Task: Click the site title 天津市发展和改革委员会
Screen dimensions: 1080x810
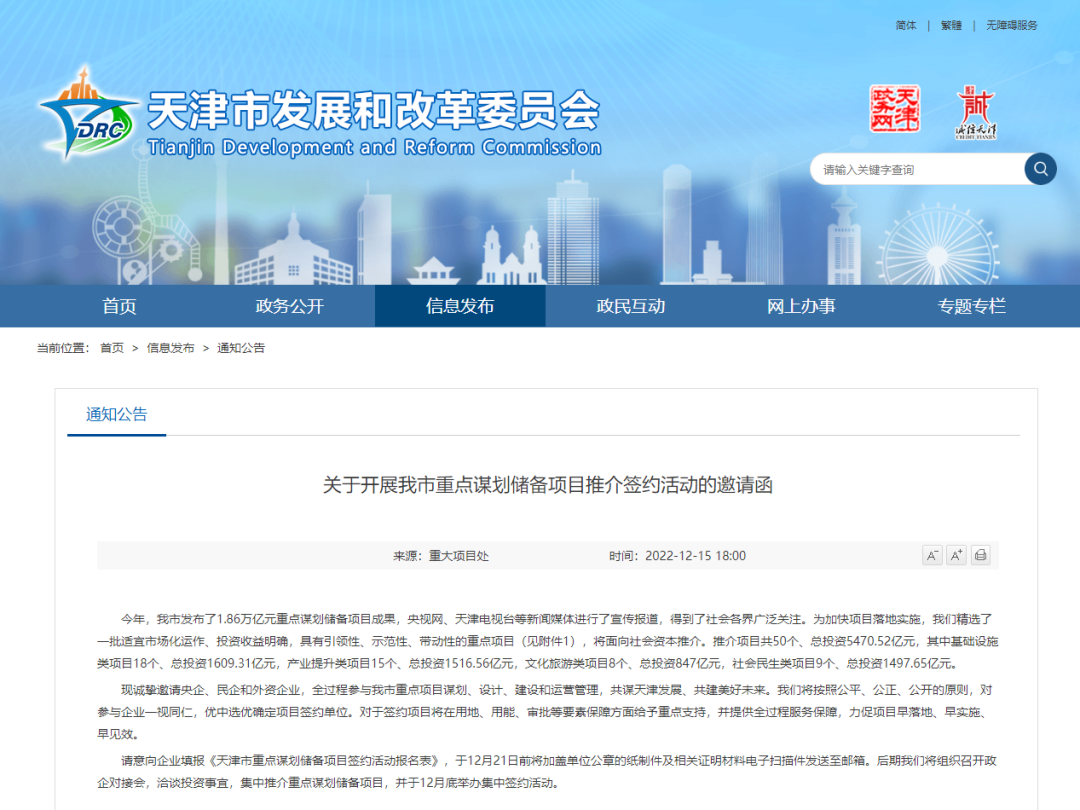Action: [x=374, y=110]
